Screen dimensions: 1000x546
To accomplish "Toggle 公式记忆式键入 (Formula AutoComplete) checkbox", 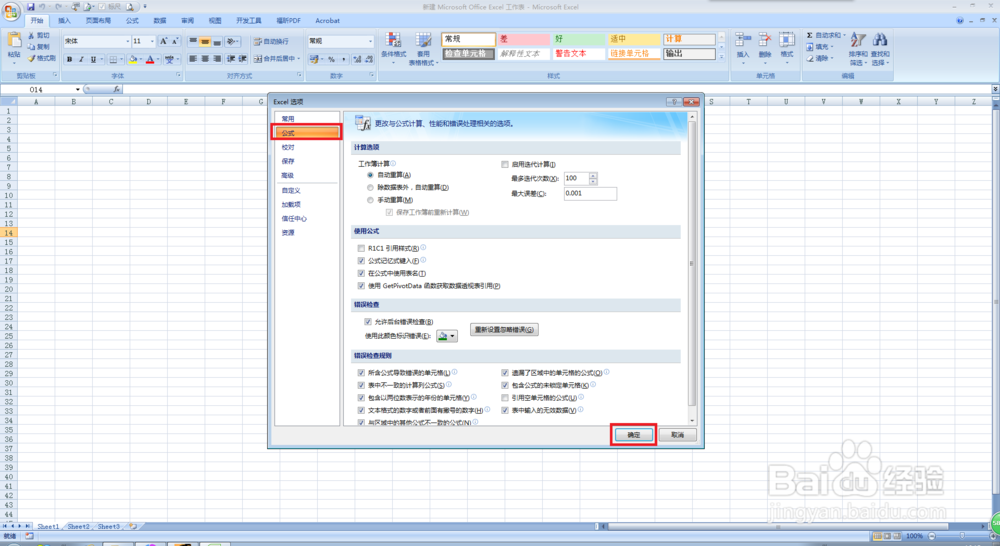I will point(361,261).
